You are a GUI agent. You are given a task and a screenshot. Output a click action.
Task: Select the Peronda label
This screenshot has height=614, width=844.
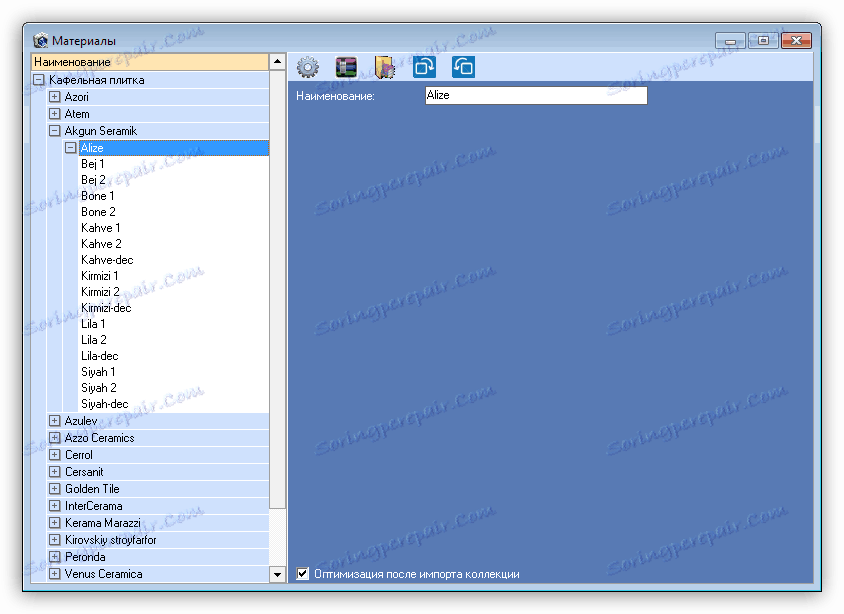(x=85, y=557)
